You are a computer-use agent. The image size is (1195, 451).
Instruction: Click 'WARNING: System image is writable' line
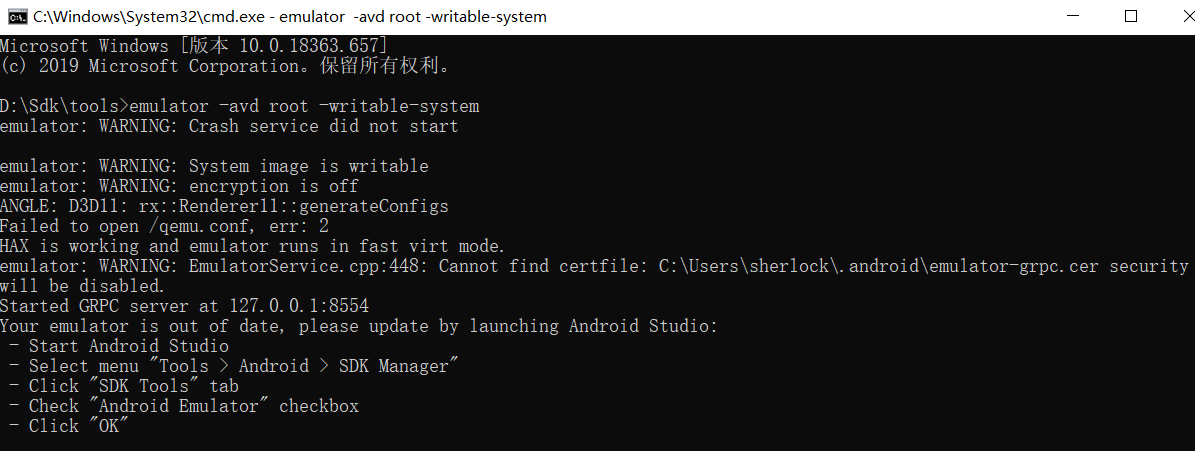(214, 166)
